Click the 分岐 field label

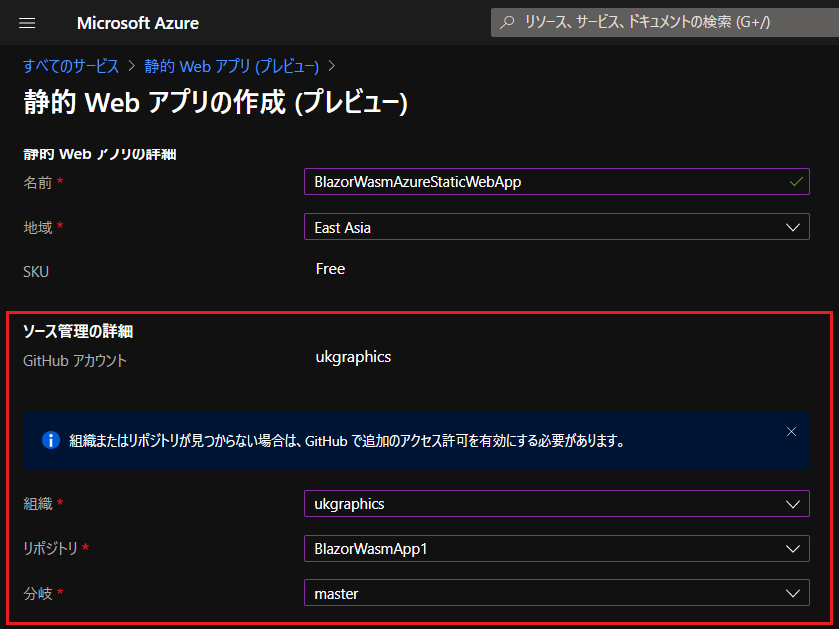pos(37,594)
